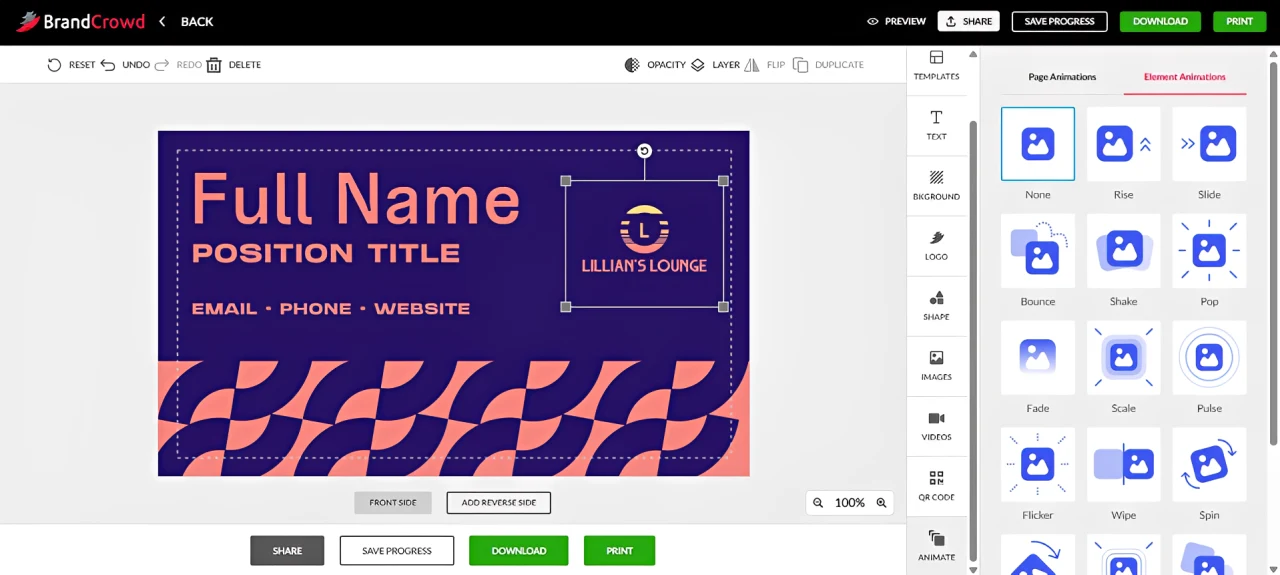Select the Slide animation
The width and height of the screenshot is (1280, 575).
(x=1209, y=144)
